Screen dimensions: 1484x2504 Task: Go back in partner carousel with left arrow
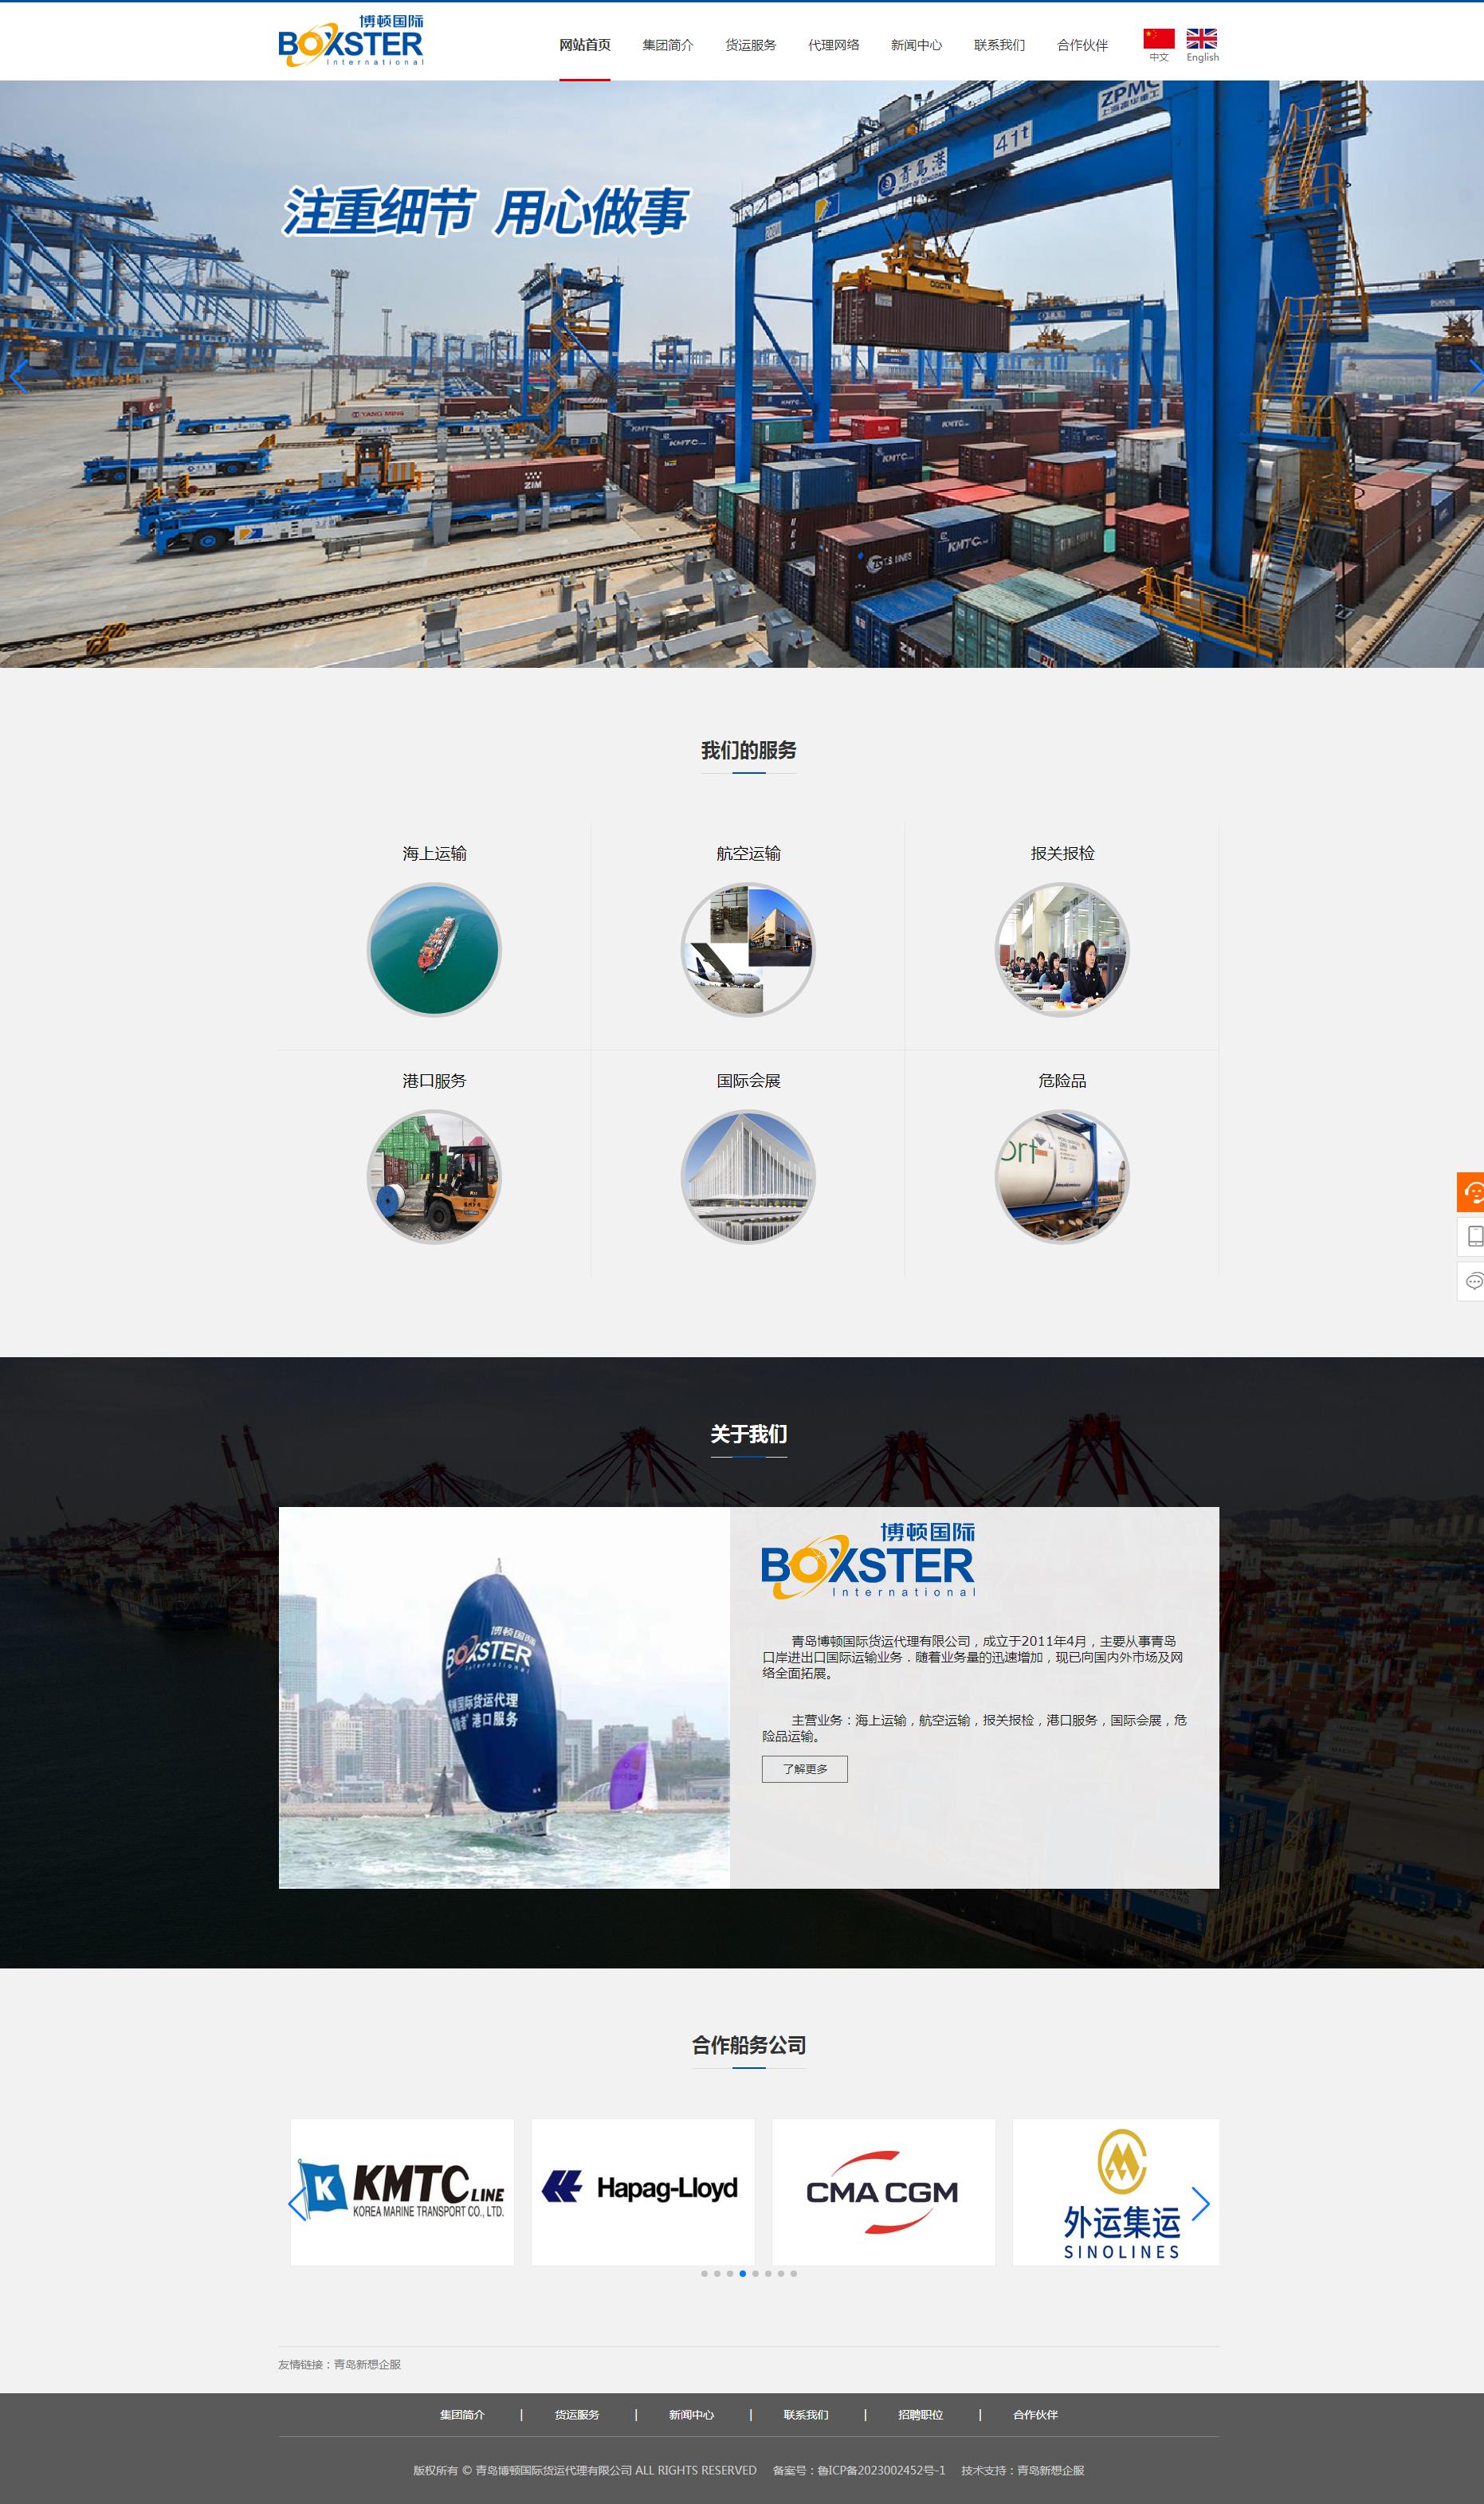tap(297, 2204)
